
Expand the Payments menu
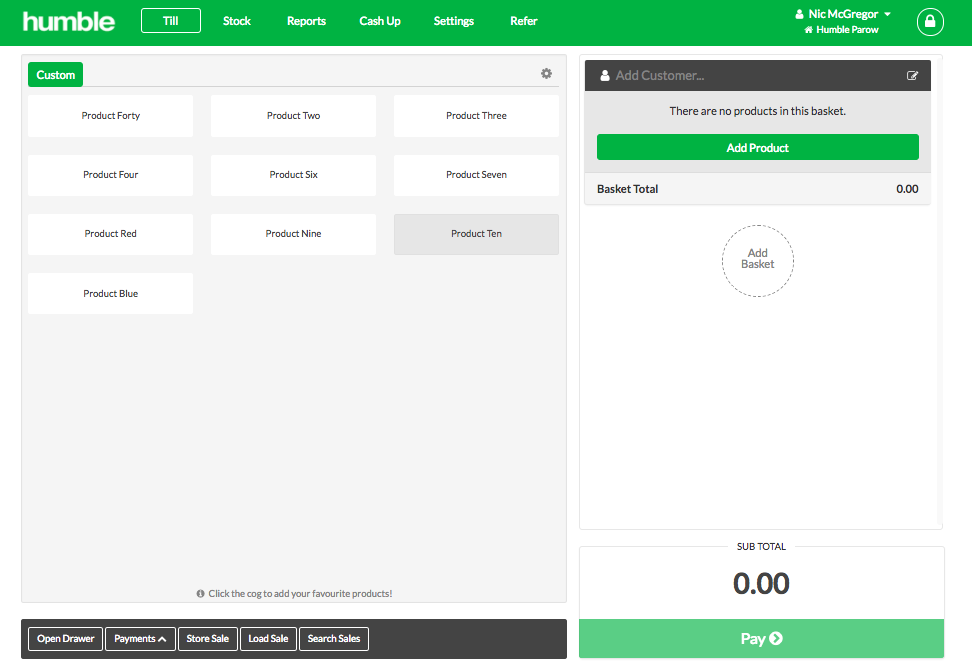point(140,639)
